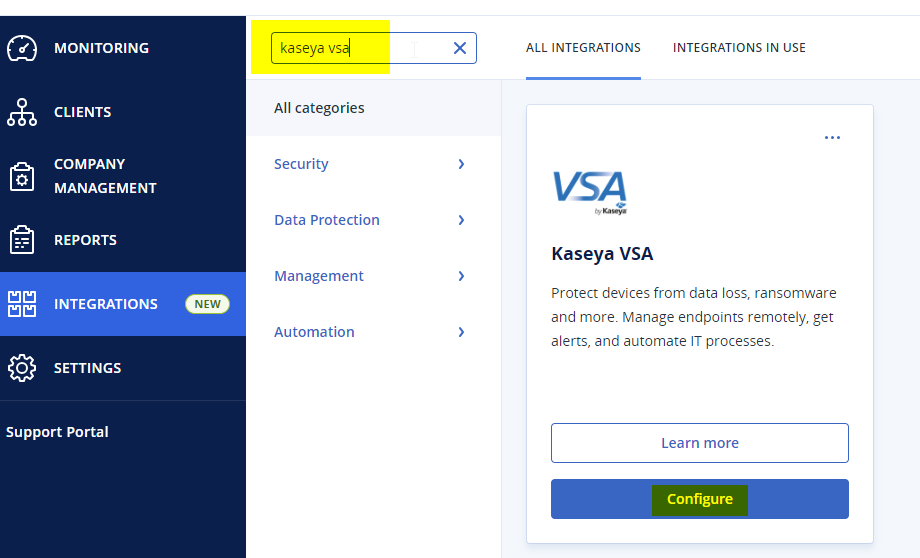920x558 pixels.
Task: Open the Monitoring section
Action: pos(102,48)
